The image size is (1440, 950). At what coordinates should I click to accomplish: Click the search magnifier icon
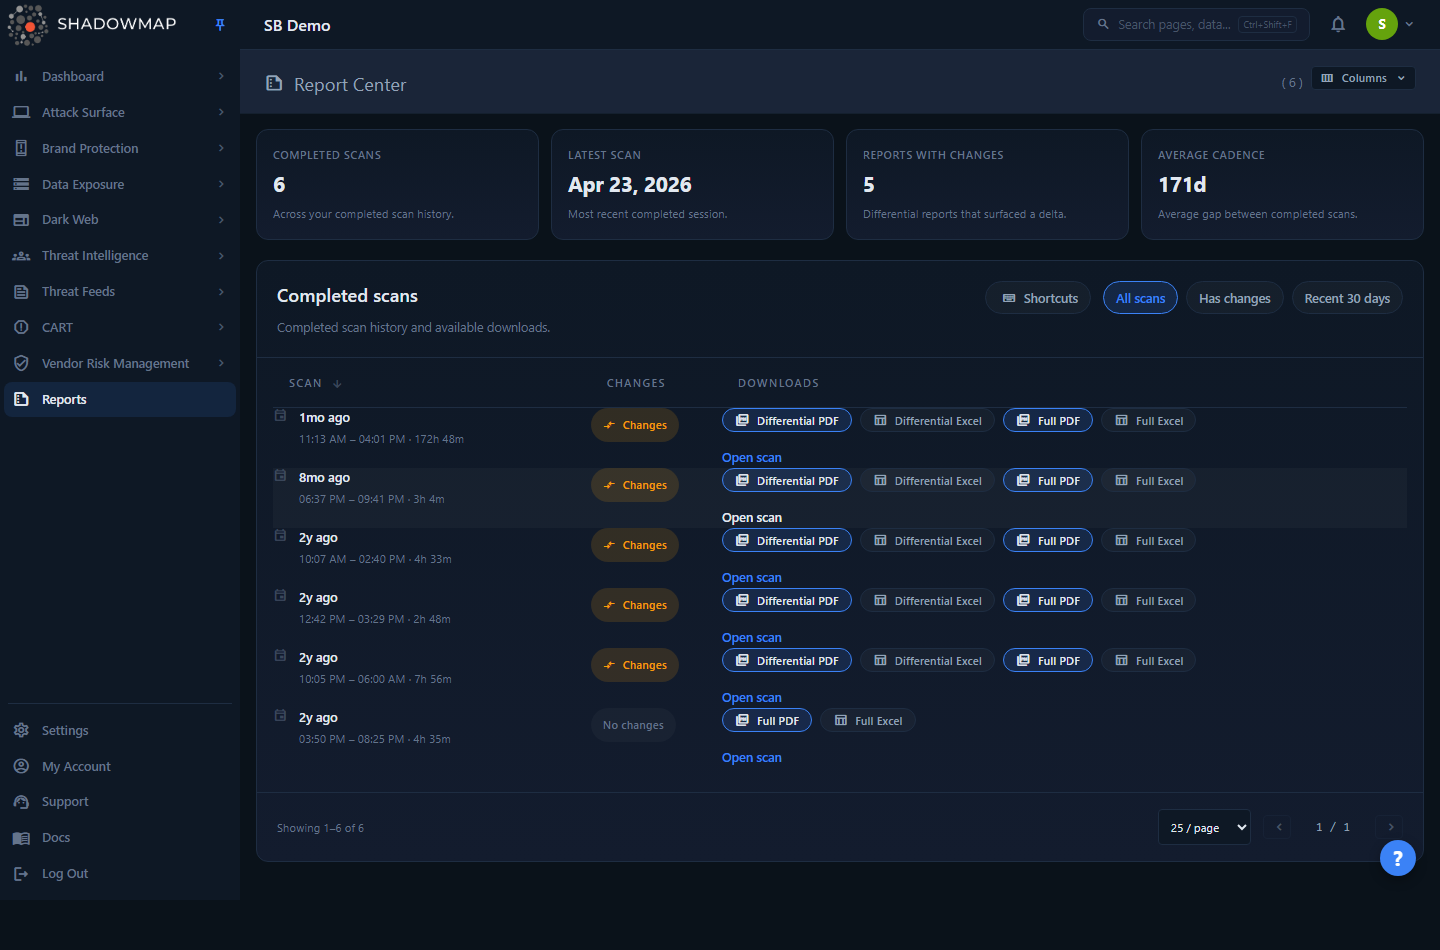tap(1103, 24)
